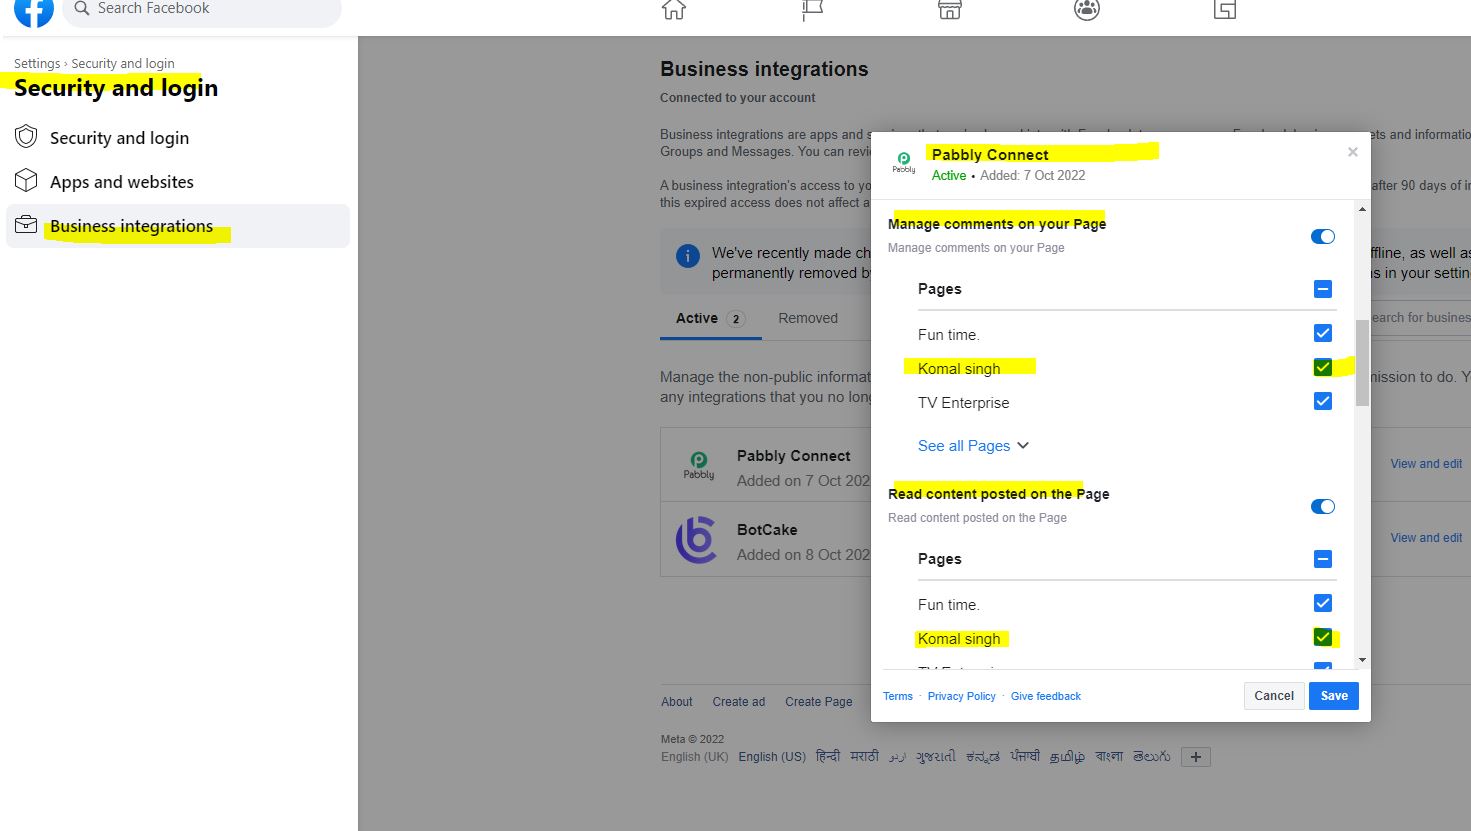Viewport: 1471px width, 831px height.
Task: Click the shield icon beside Security and login
Action: click(26, 137)
